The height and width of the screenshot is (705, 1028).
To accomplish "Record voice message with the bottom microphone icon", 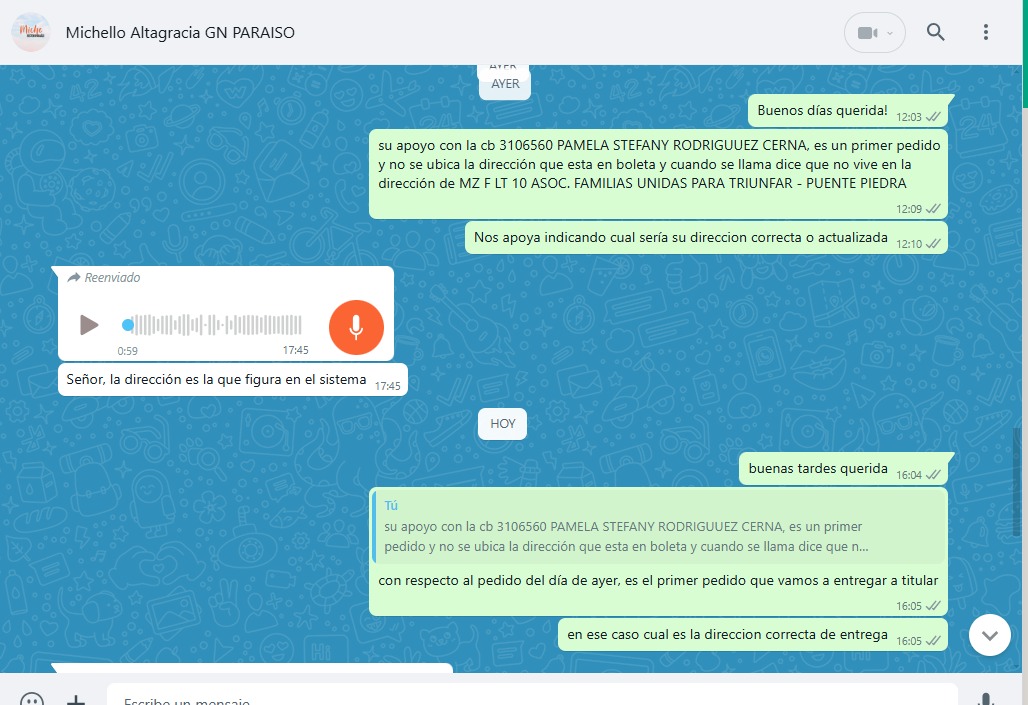I will [x=985, y=698].
